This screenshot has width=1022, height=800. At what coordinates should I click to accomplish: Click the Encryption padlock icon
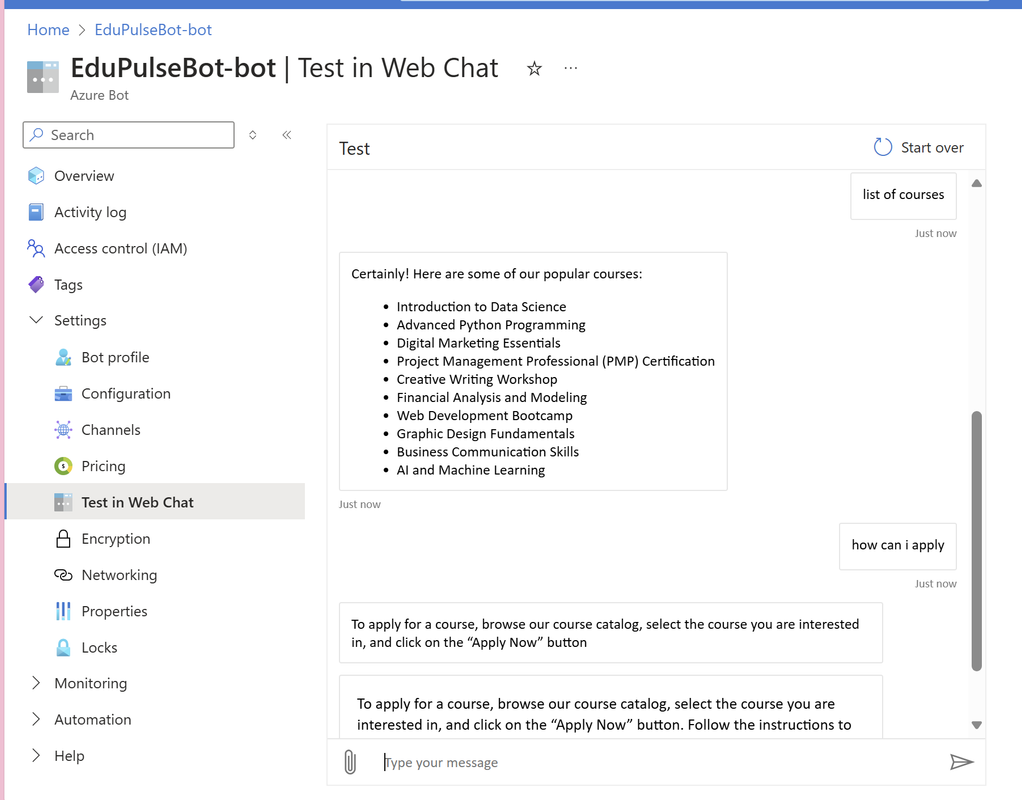(x=63, y=539)
